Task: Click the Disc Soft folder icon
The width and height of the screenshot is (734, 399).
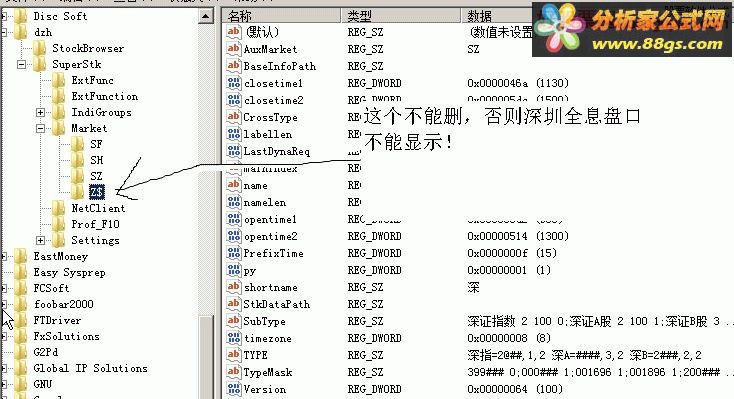Action: coord(21,16)
